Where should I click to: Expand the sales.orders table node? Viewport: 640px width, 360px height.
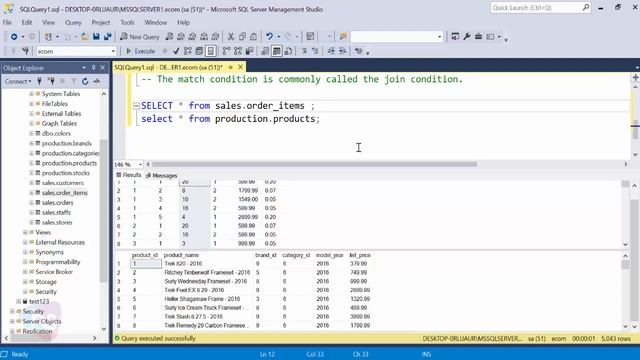pyautogui.click(x=31, y=202)
